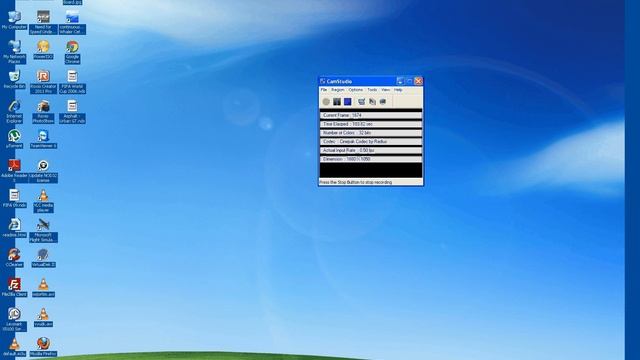Select the VirtualDub desktop icon
The height and width of the screenshot is (360, 640).
[43, 258]
